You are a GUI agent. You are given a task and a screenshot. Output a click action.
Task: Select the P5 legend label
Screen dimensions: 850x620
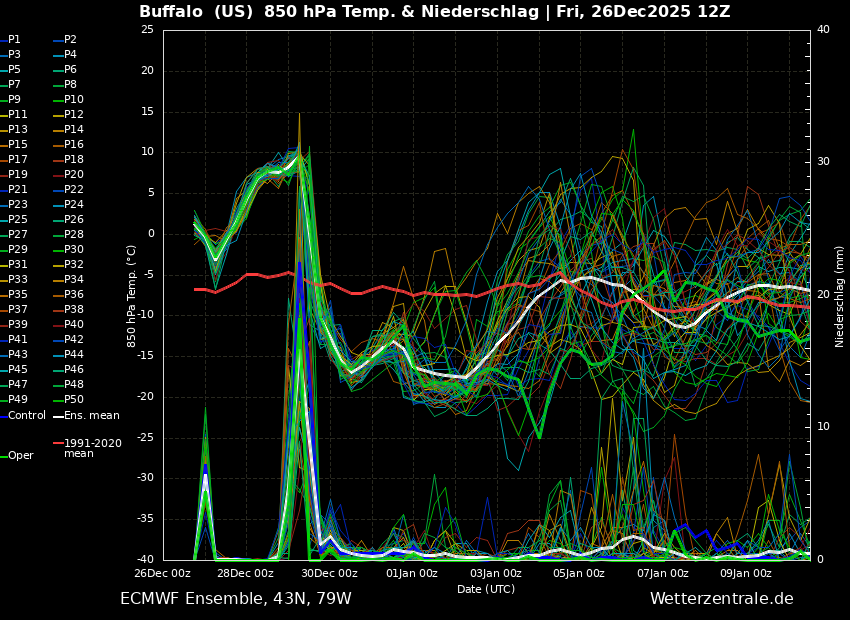tap(14, 69)
